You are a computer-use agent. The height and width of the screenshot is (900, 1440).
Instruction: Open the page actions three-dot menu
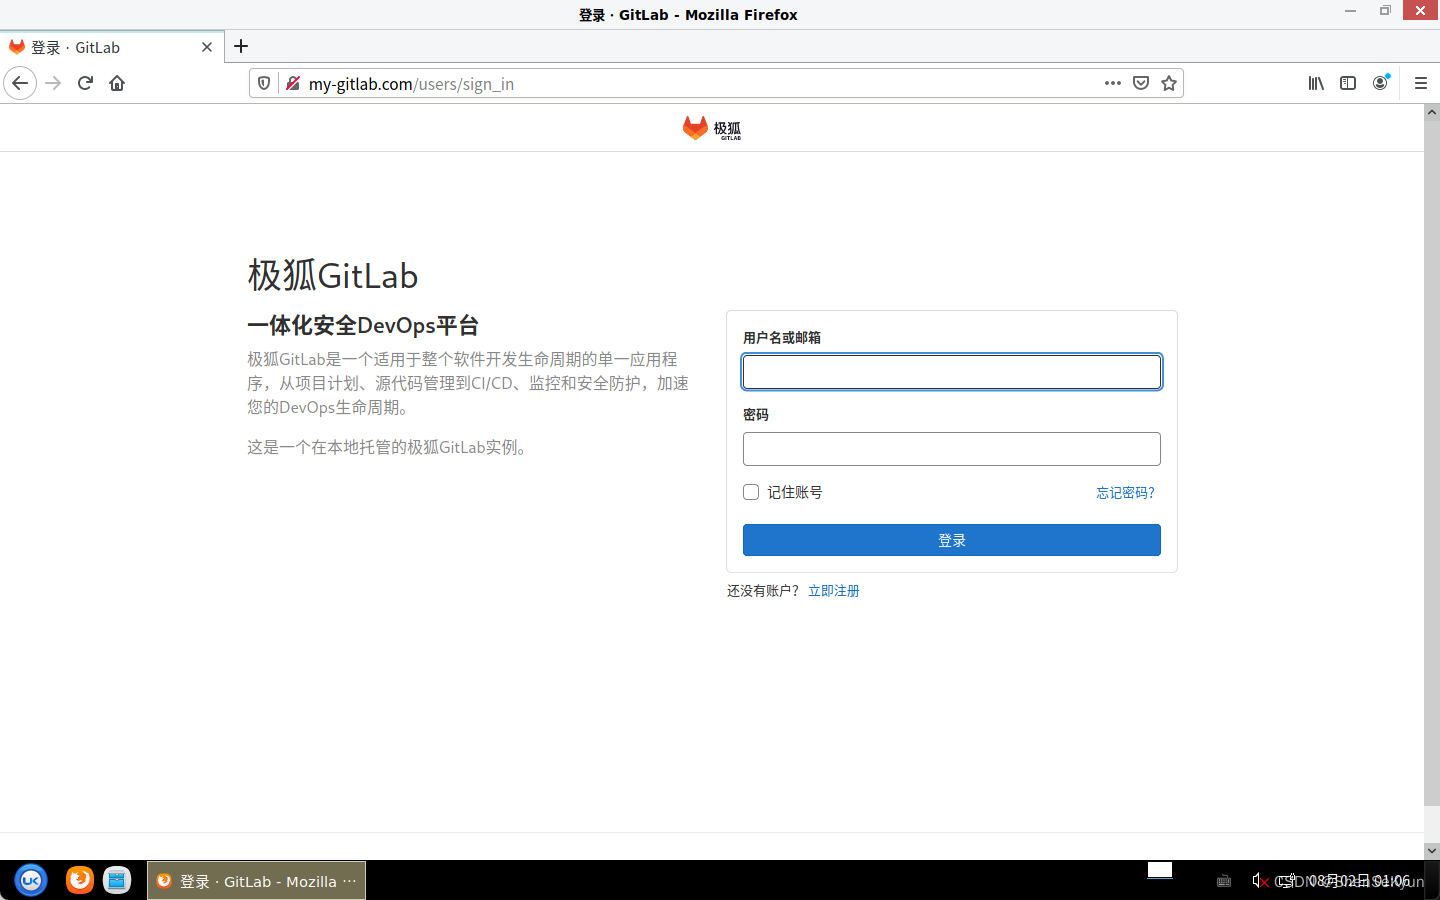[x=1113, y=83]
